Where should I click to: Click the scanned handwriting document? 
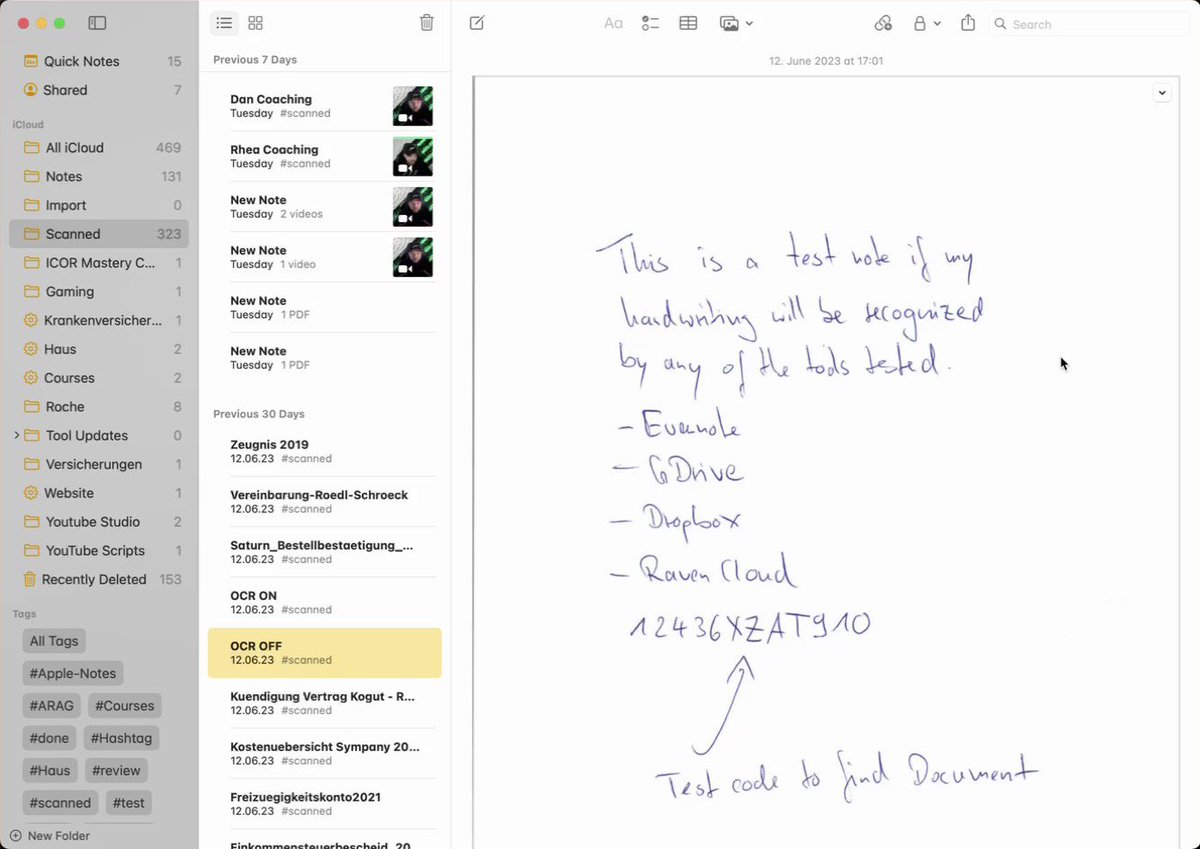[826, 462]
